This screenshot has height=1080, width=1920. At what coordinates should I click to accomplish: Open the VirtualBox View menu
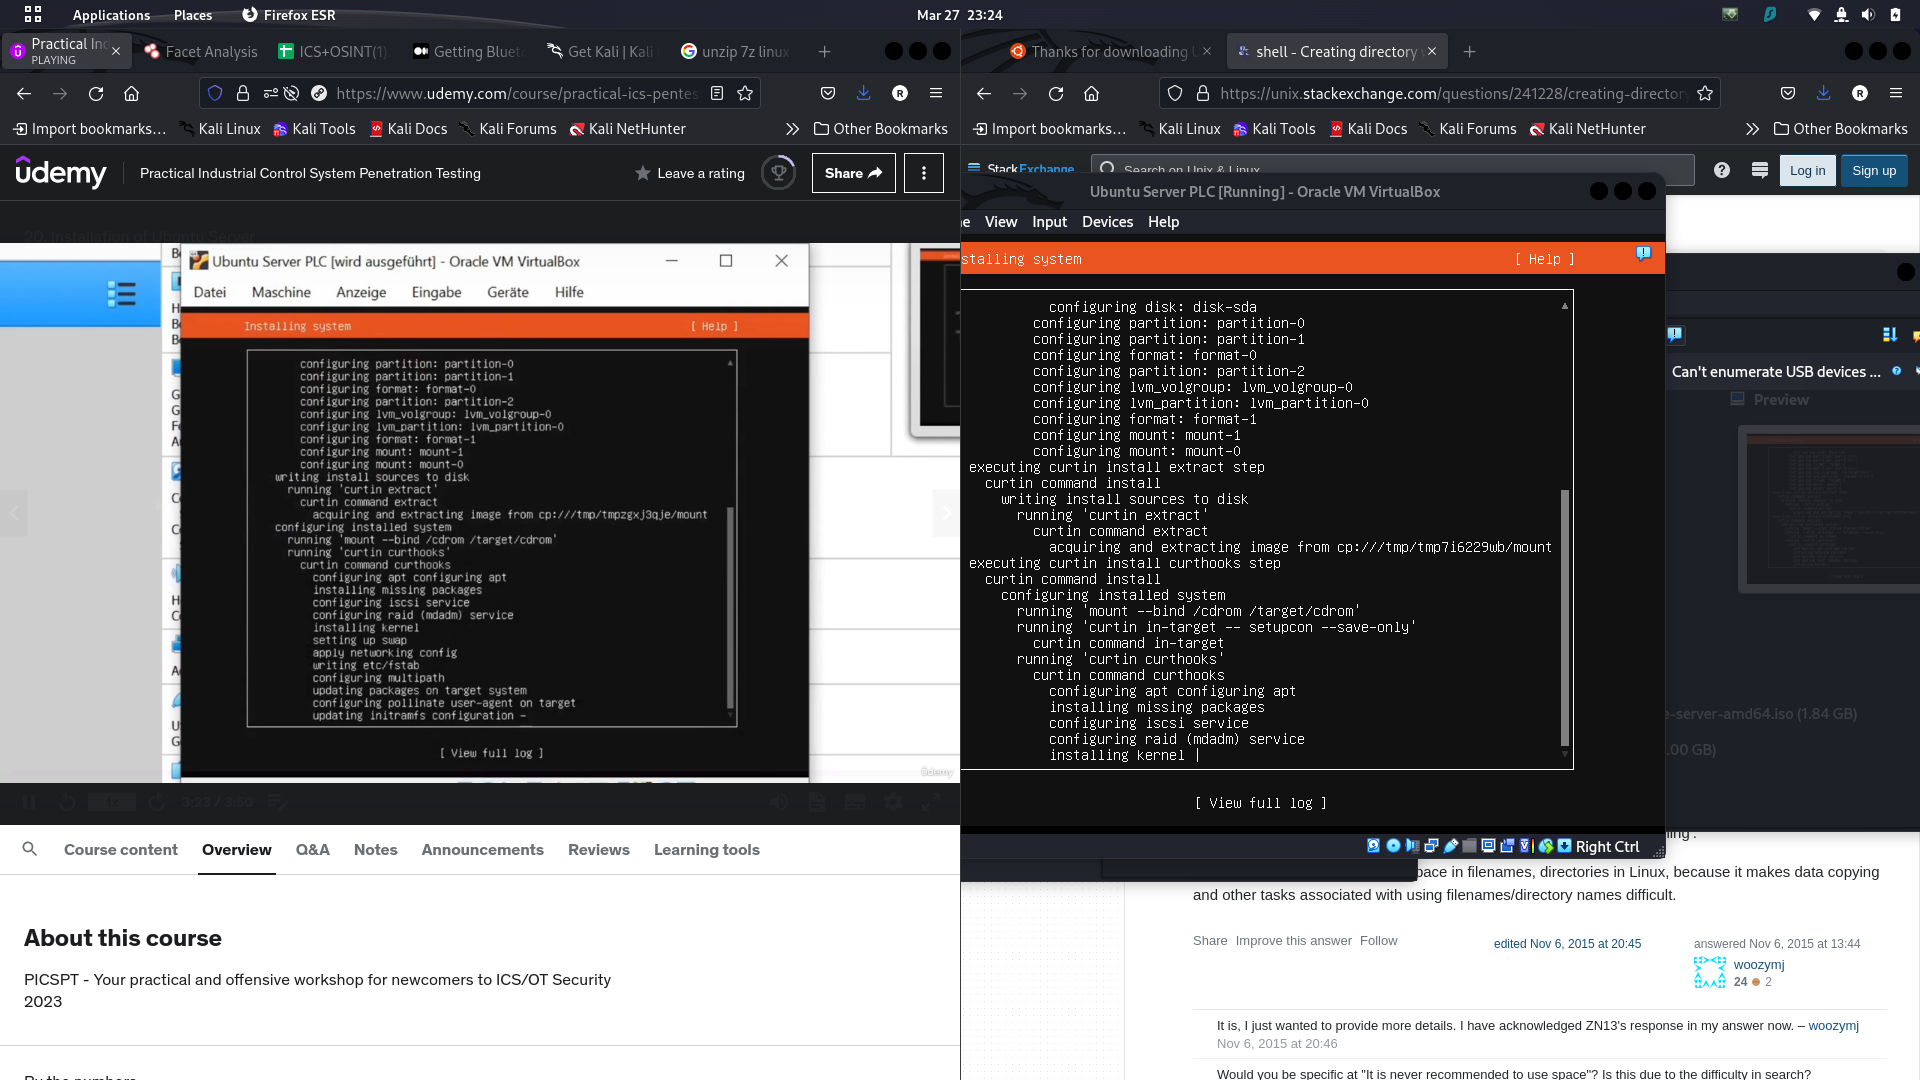point(1000,221)
